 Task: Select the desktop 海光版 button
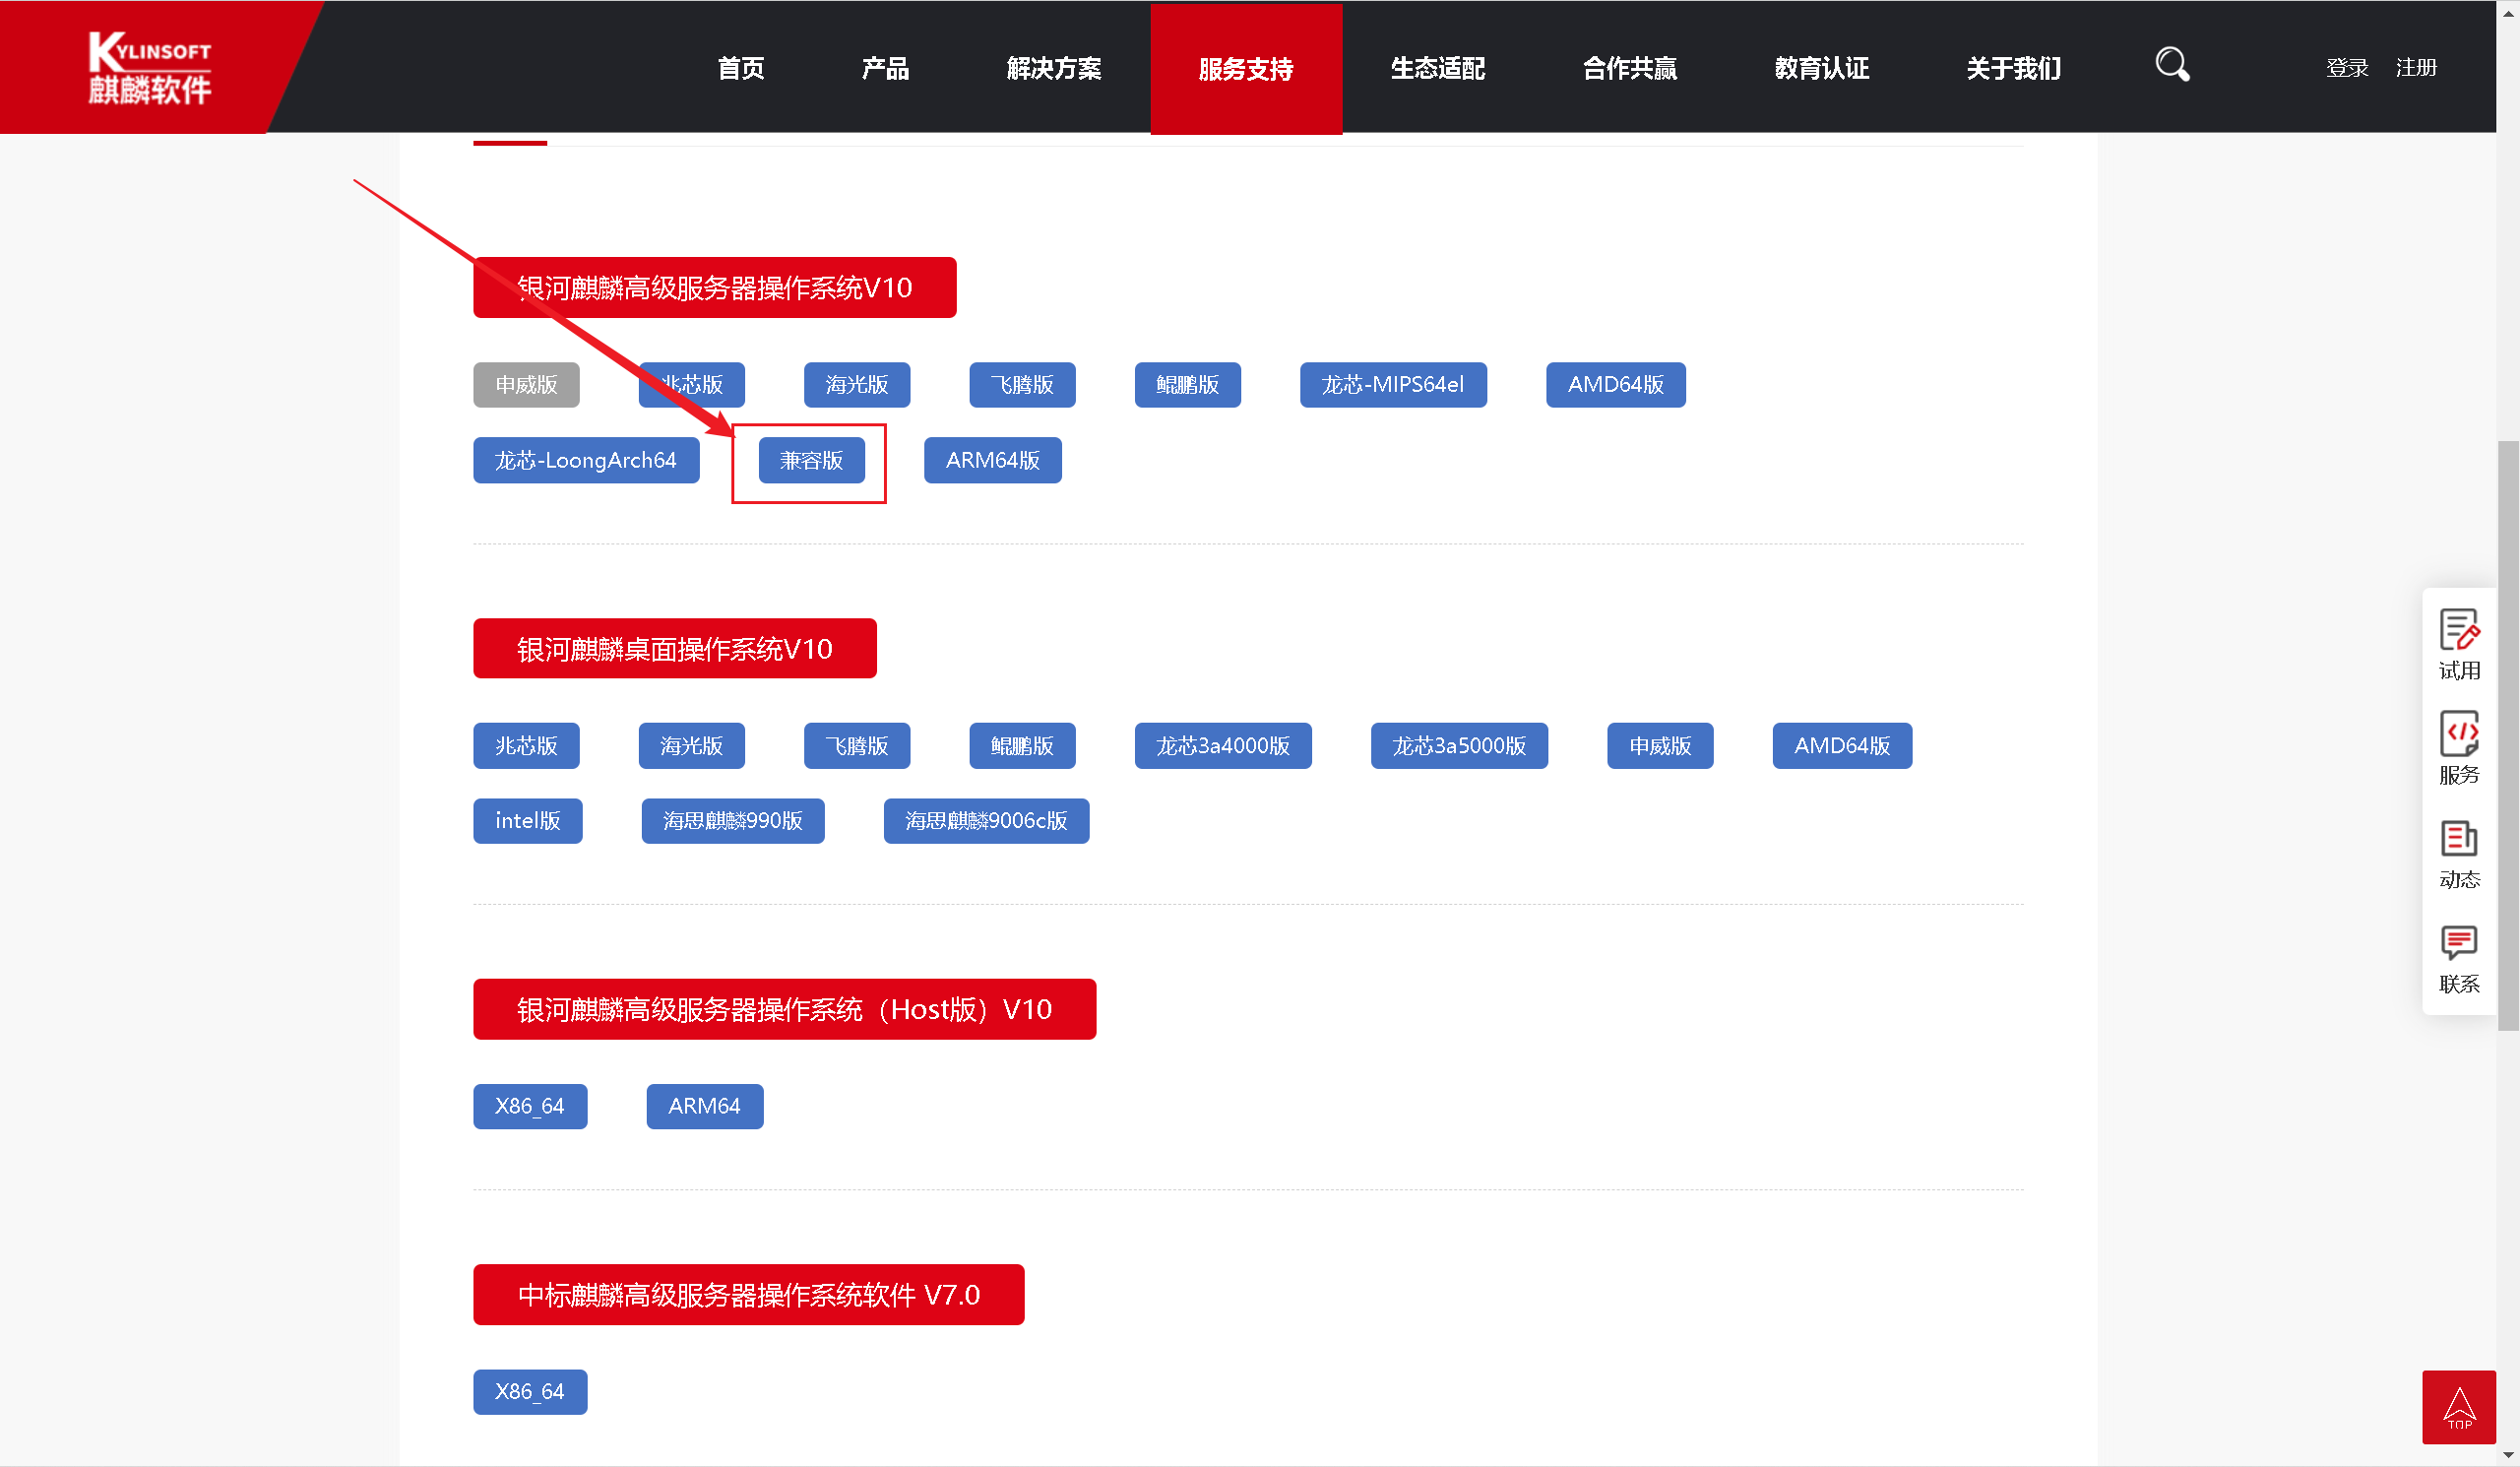(x=692, y=746)
